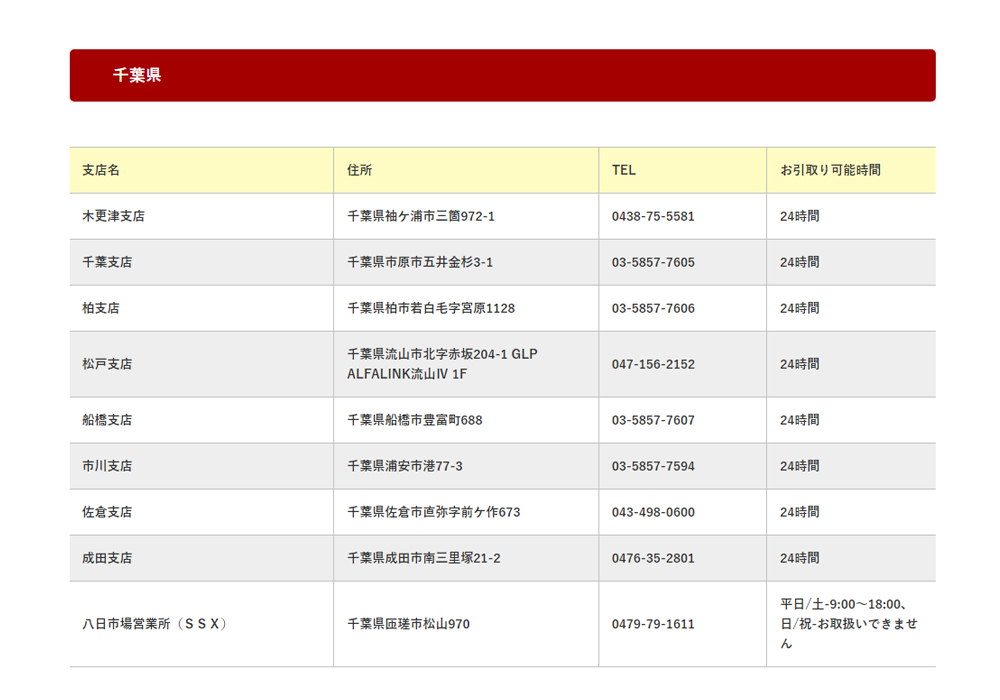Click 24時間 in the 市川支店 row
Screen dimensions: 1000x700
click(800, 466)
